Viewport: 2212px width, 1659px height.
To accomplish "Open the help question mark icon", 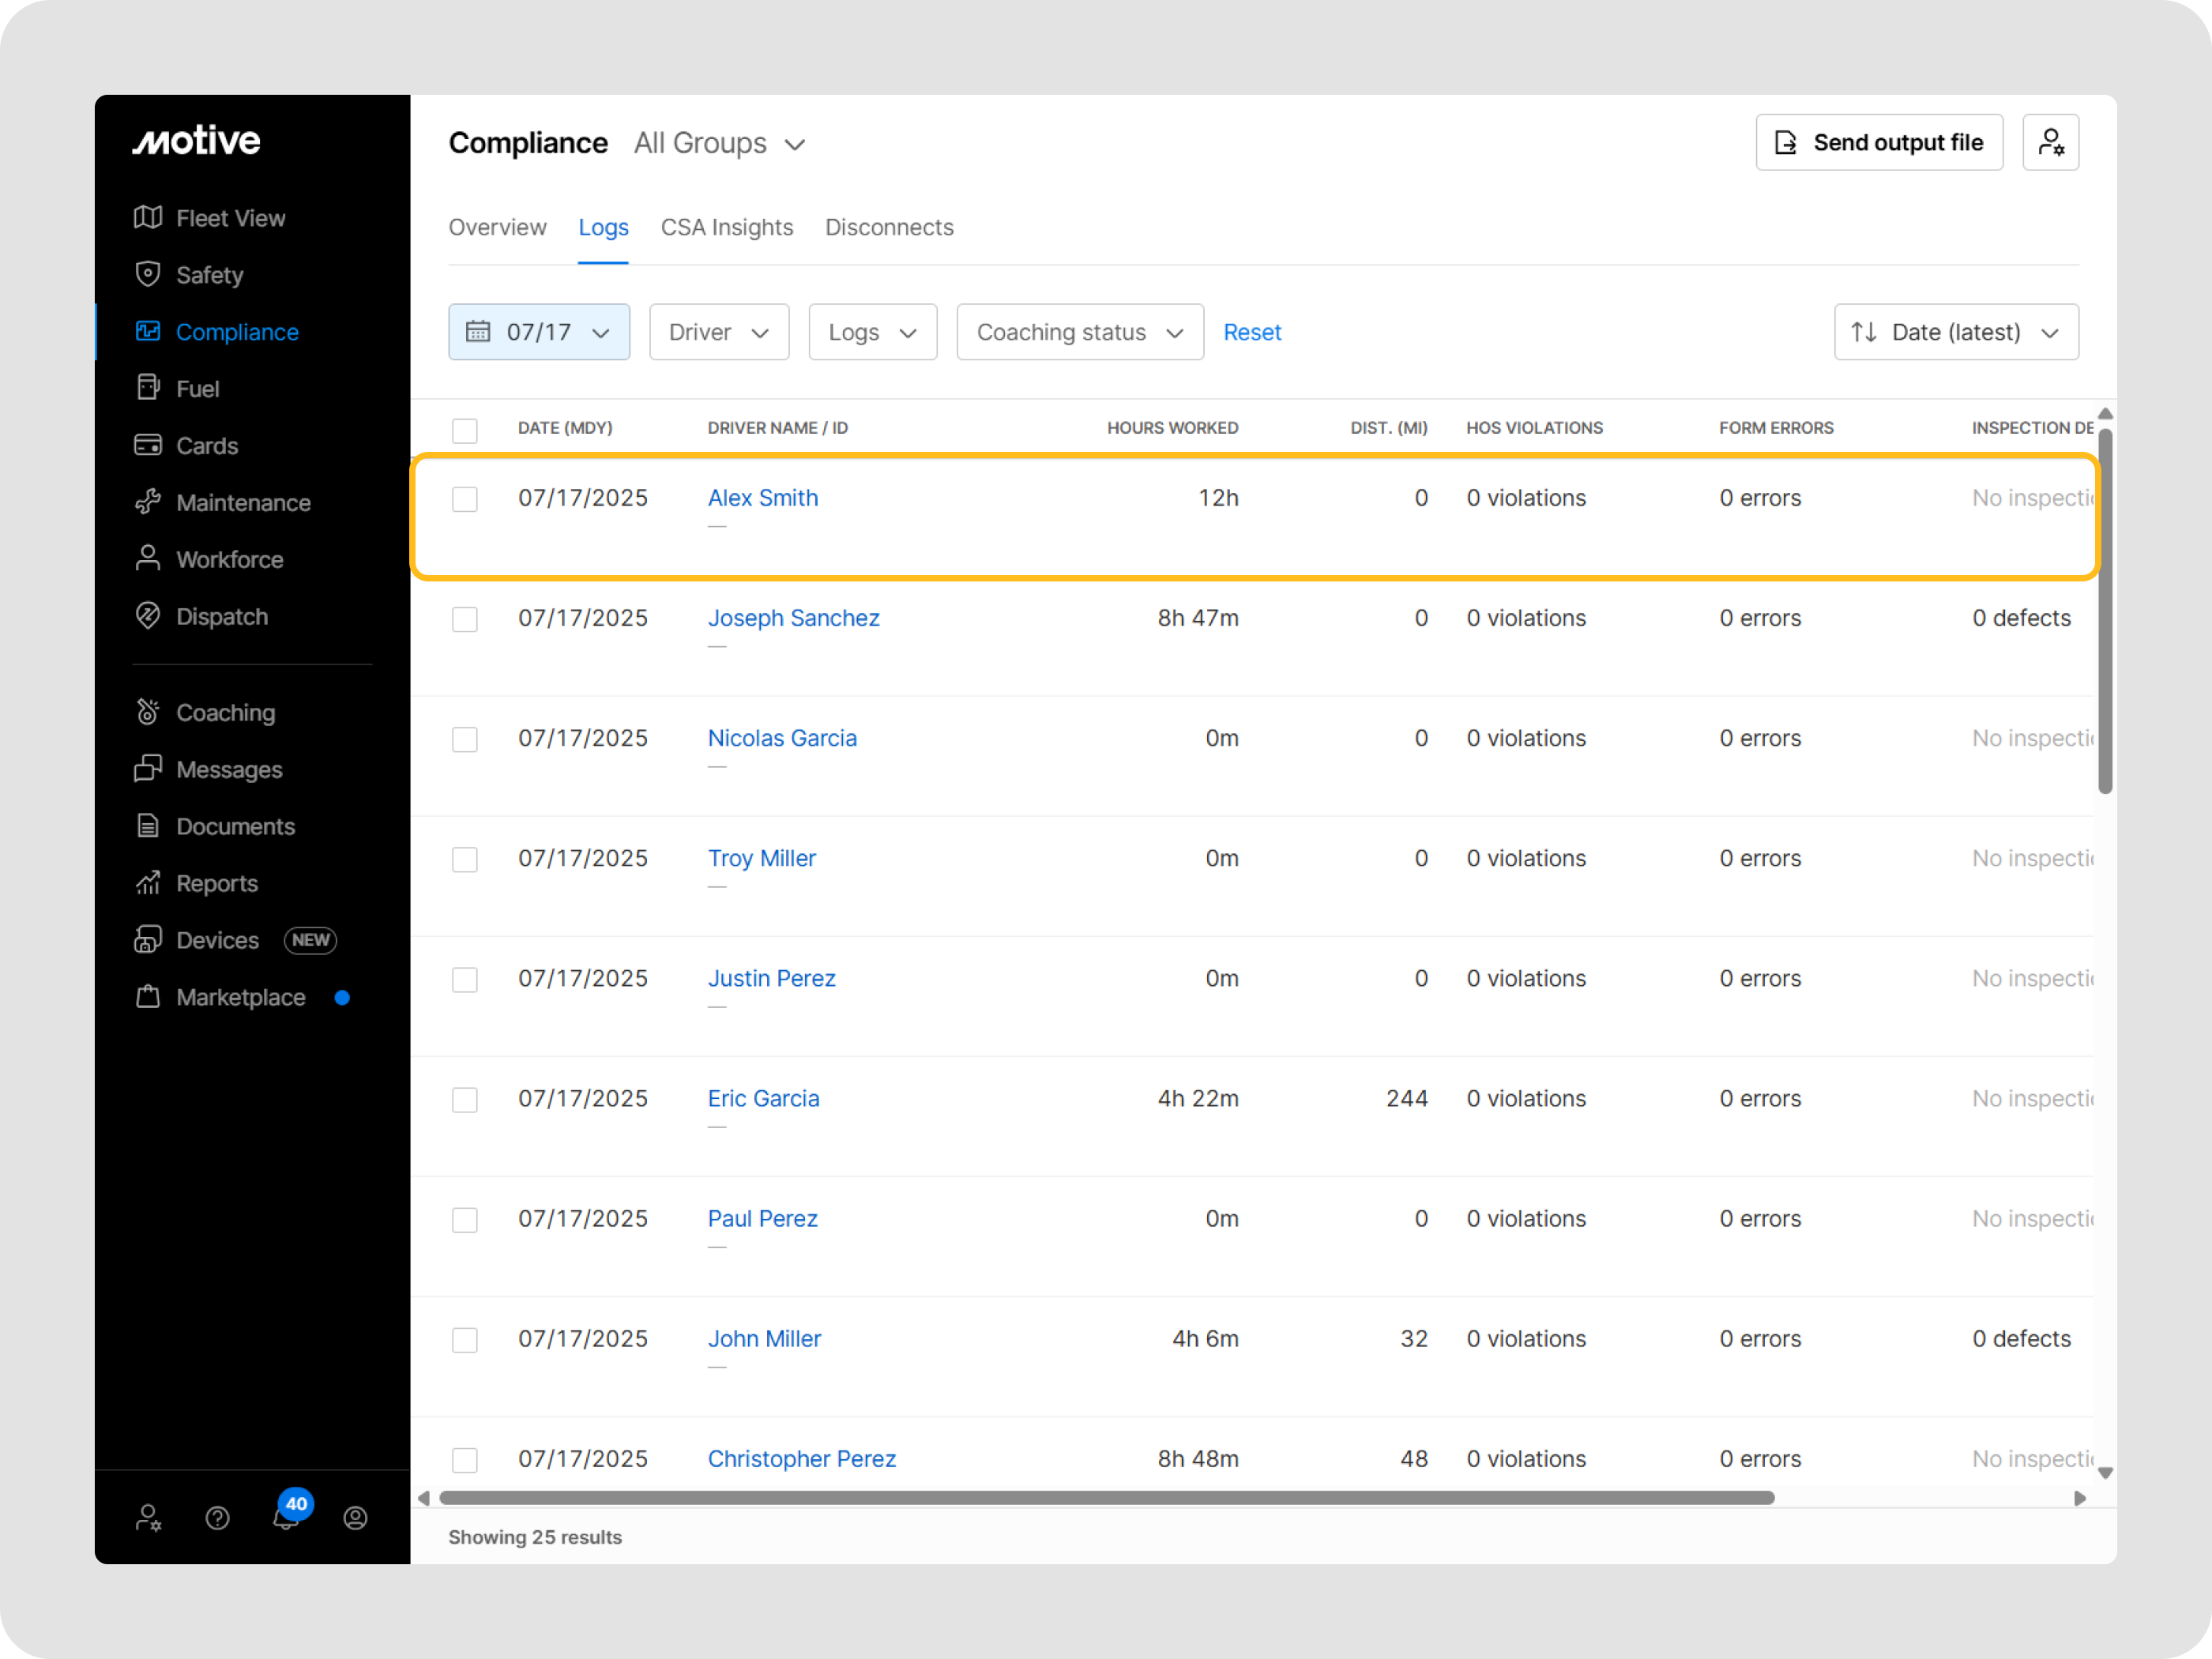I will click(x=217, y=1518).
